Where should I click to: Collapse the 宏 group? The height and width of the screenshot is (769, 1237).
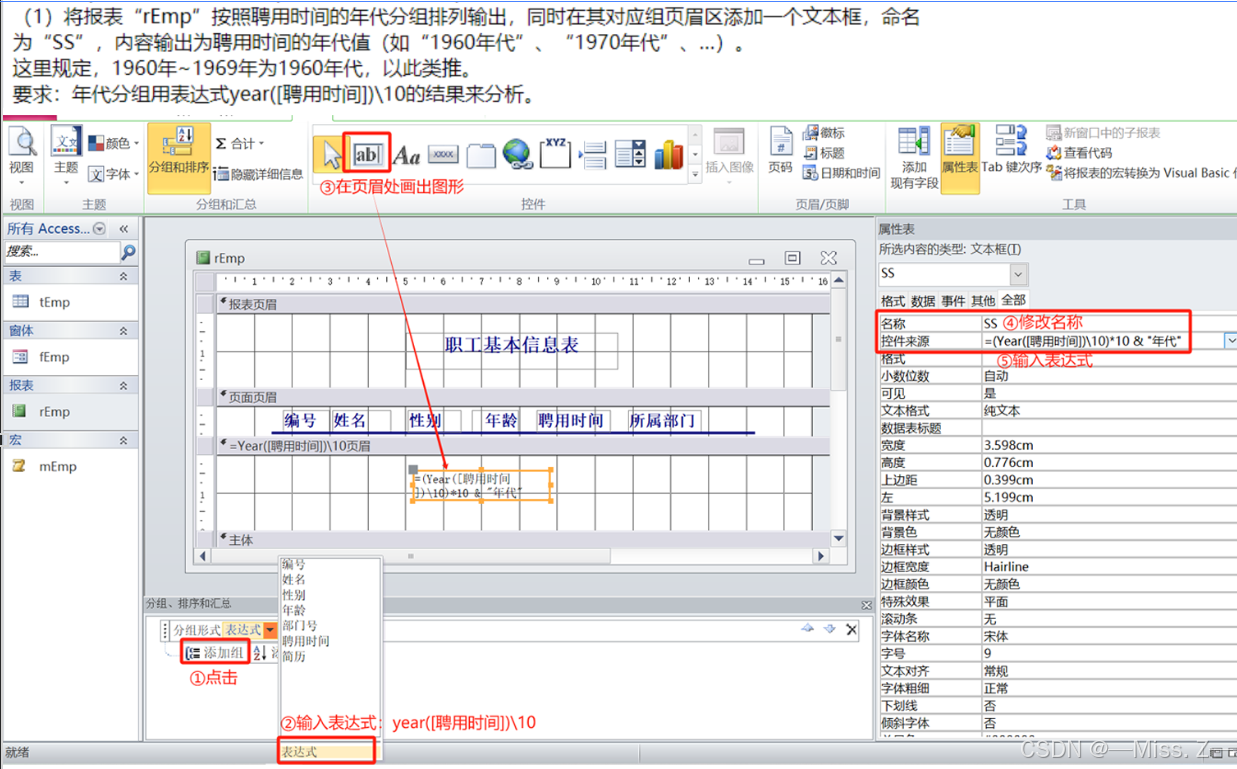pos(124,440)
